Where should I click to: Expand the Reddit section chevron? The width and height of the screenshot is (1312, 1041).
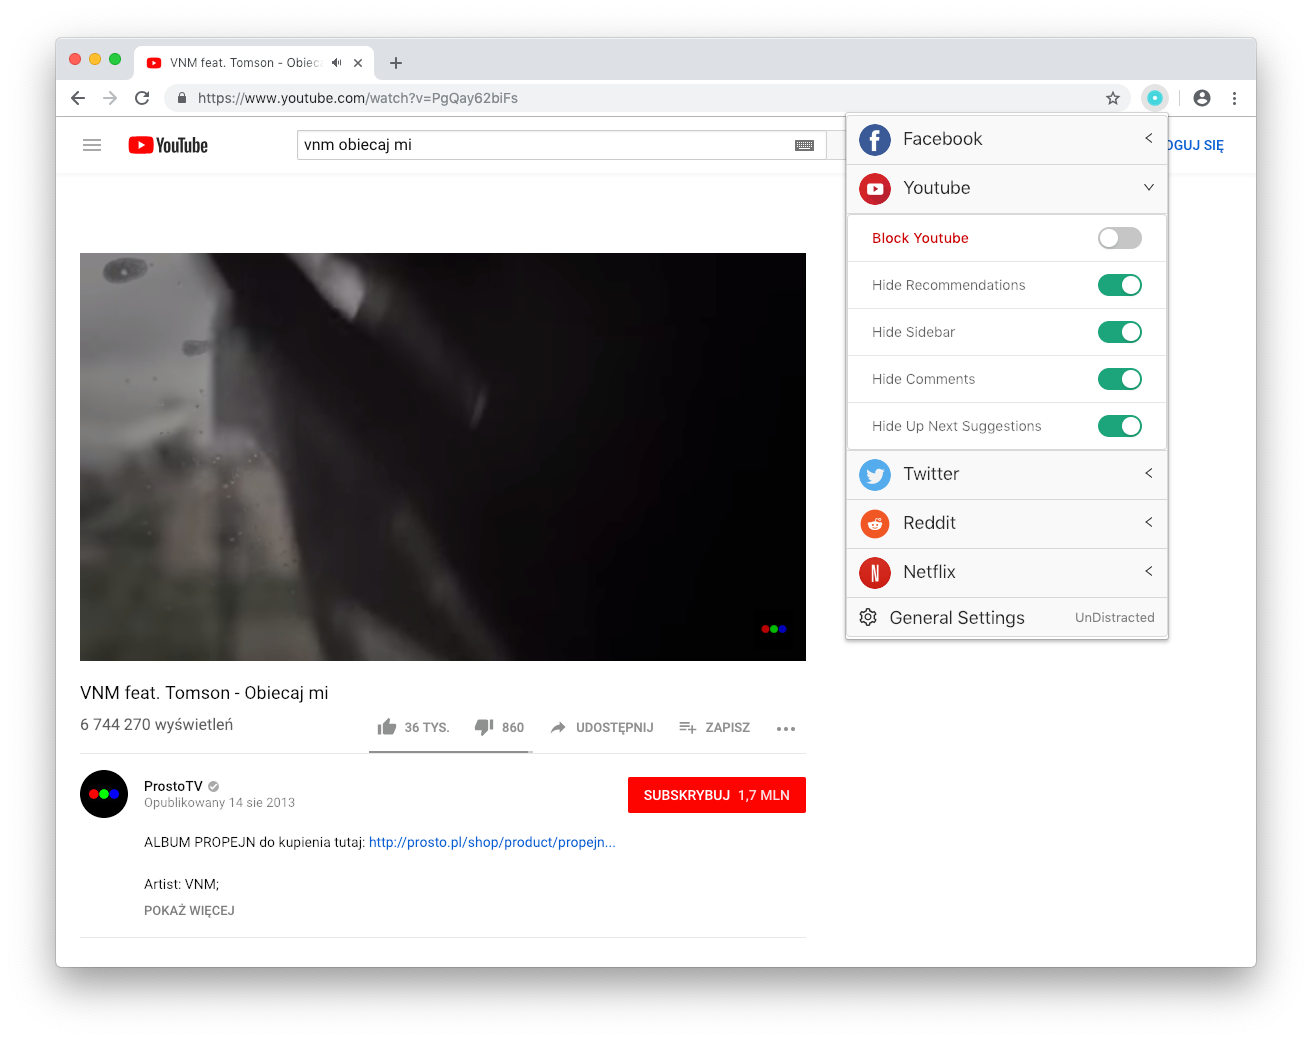1149,522
